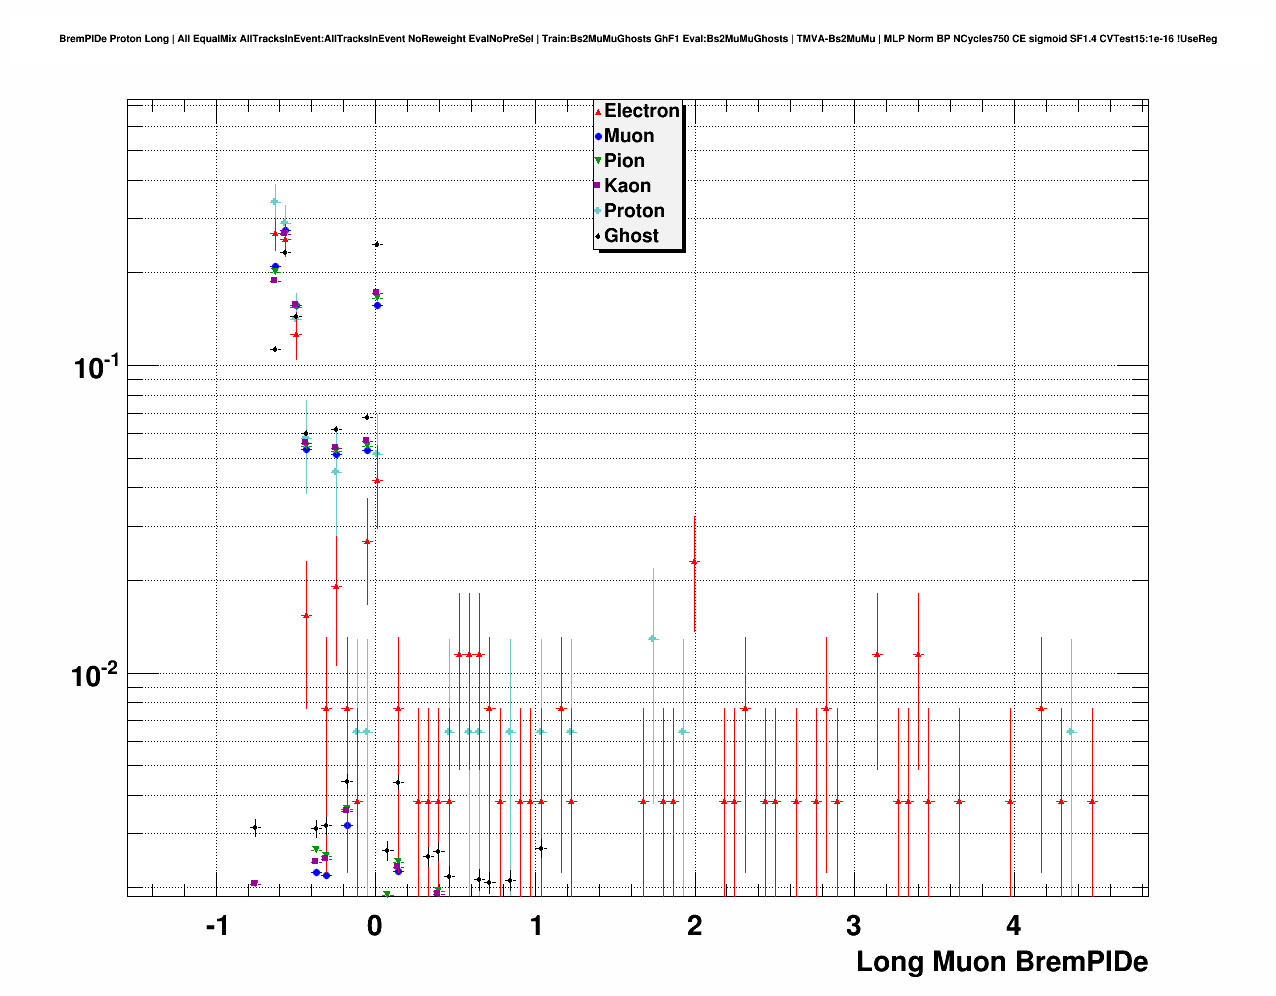Viewport: 1276px width, 996px height.
Task: Select the green Pion triangle legend marker
Action: 598,161
